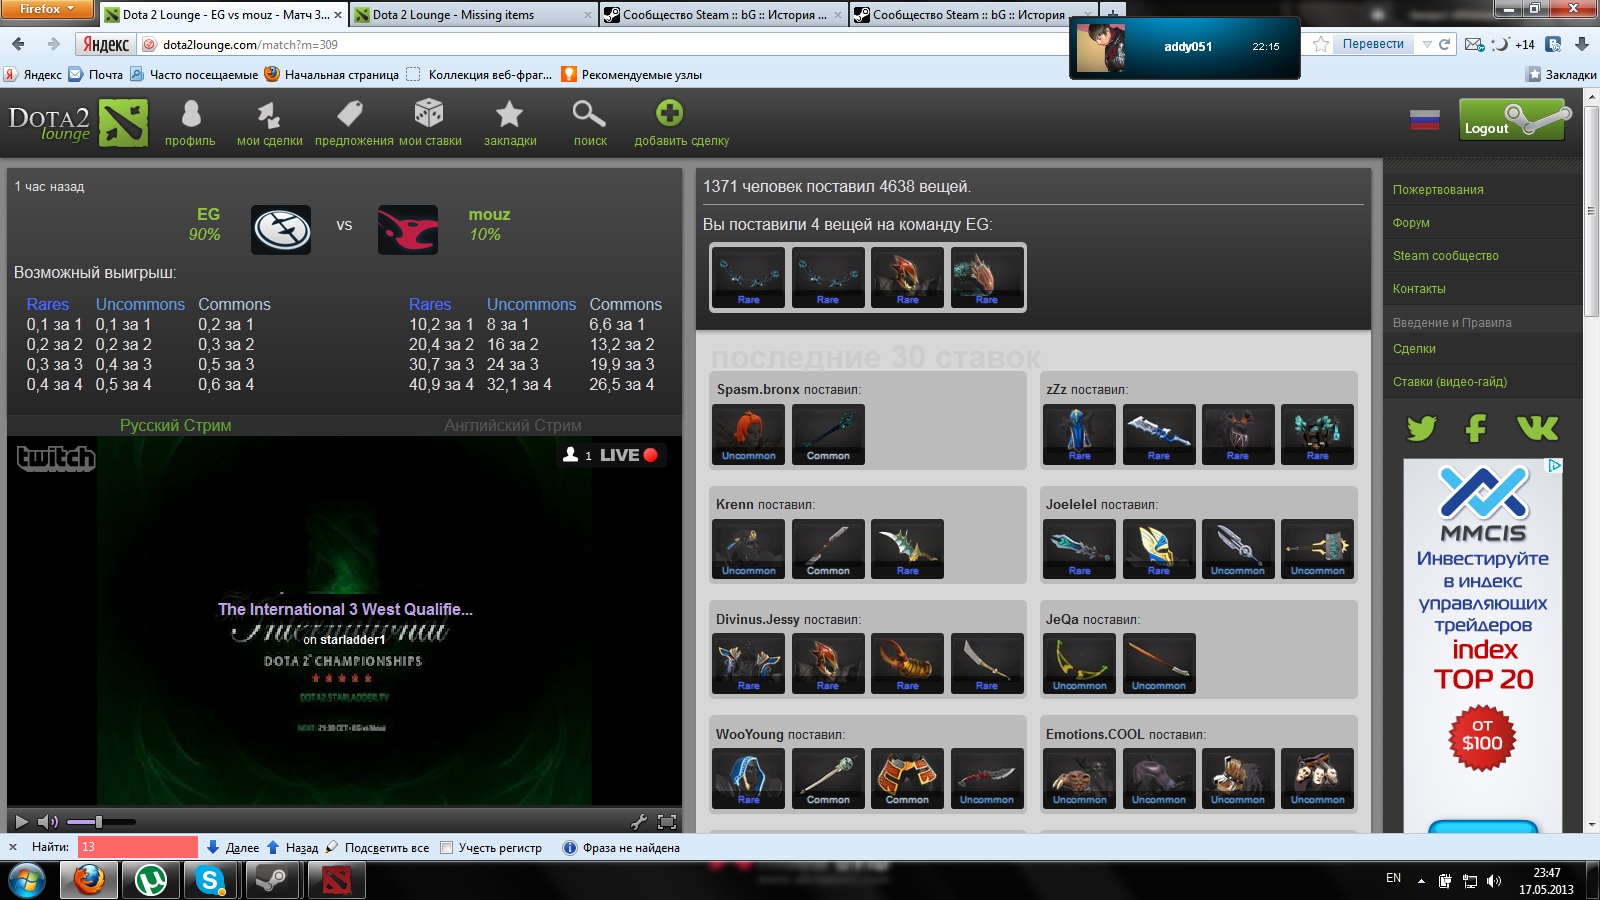Switch to first Сообщество Steam bG tab
This screenshot has width=1600, height=900.
point(723,15)
